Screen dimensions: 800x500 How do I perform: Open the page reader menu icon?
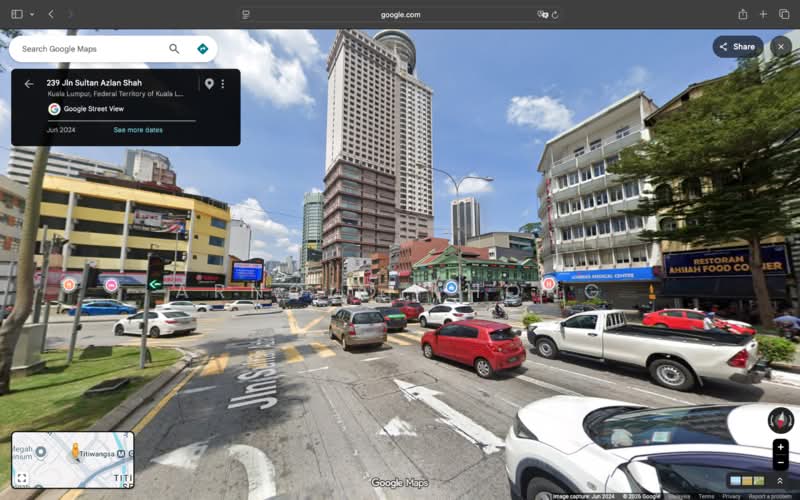[246, 15]
